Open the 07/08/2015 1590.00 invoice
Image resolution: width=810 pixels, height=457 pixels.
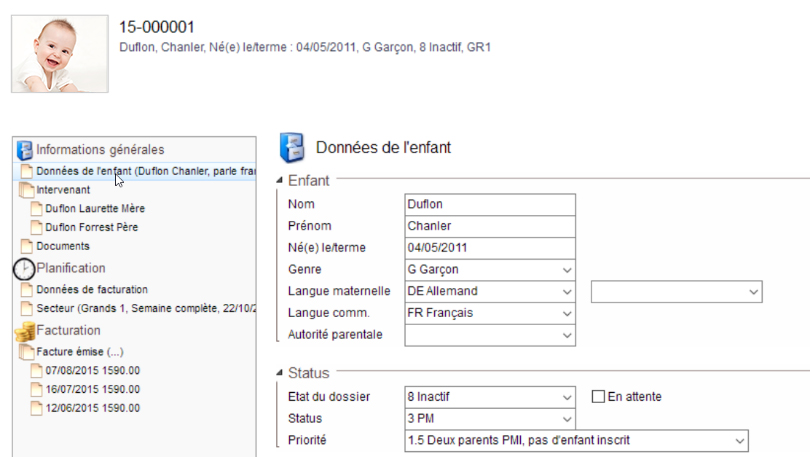92,370
